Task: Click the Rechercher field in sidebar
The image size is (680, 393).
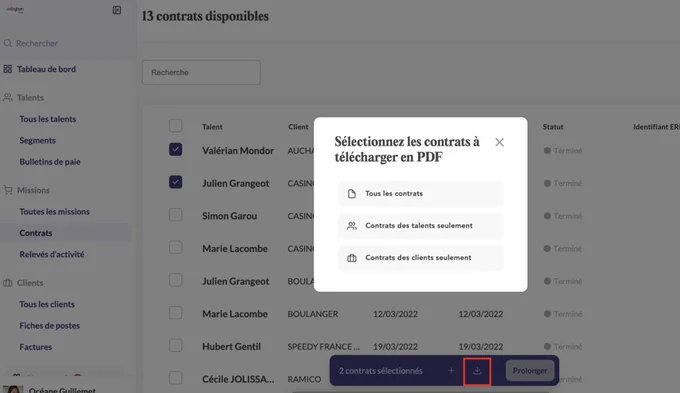Action: click(x=37, y=43)
